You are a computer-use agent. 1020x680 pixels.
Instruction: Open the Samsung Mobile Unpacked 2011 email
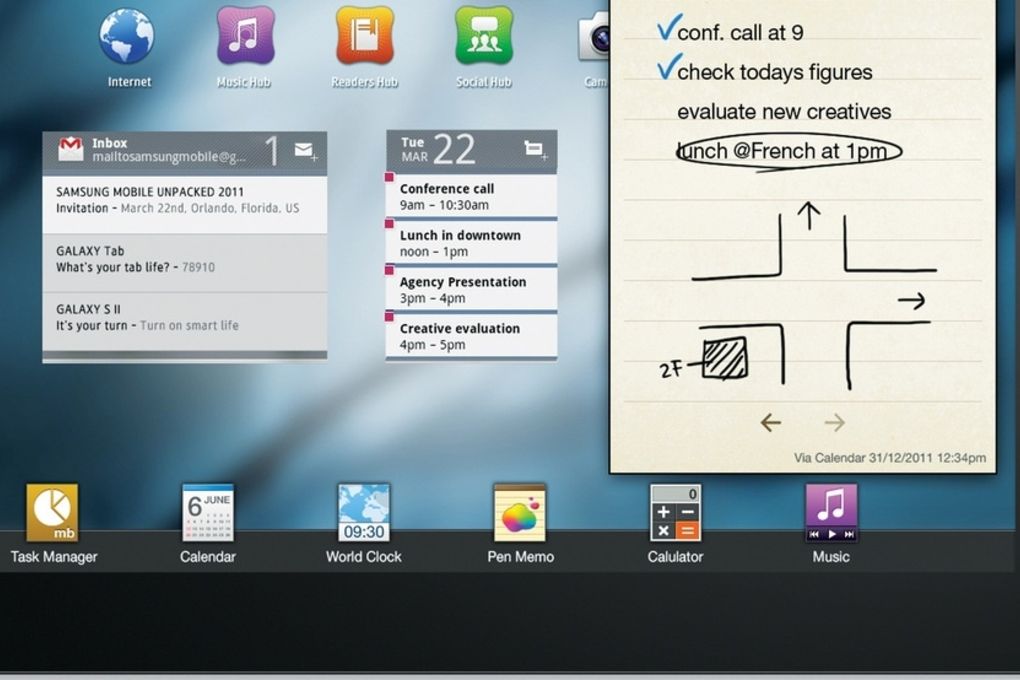click(185, 204)
